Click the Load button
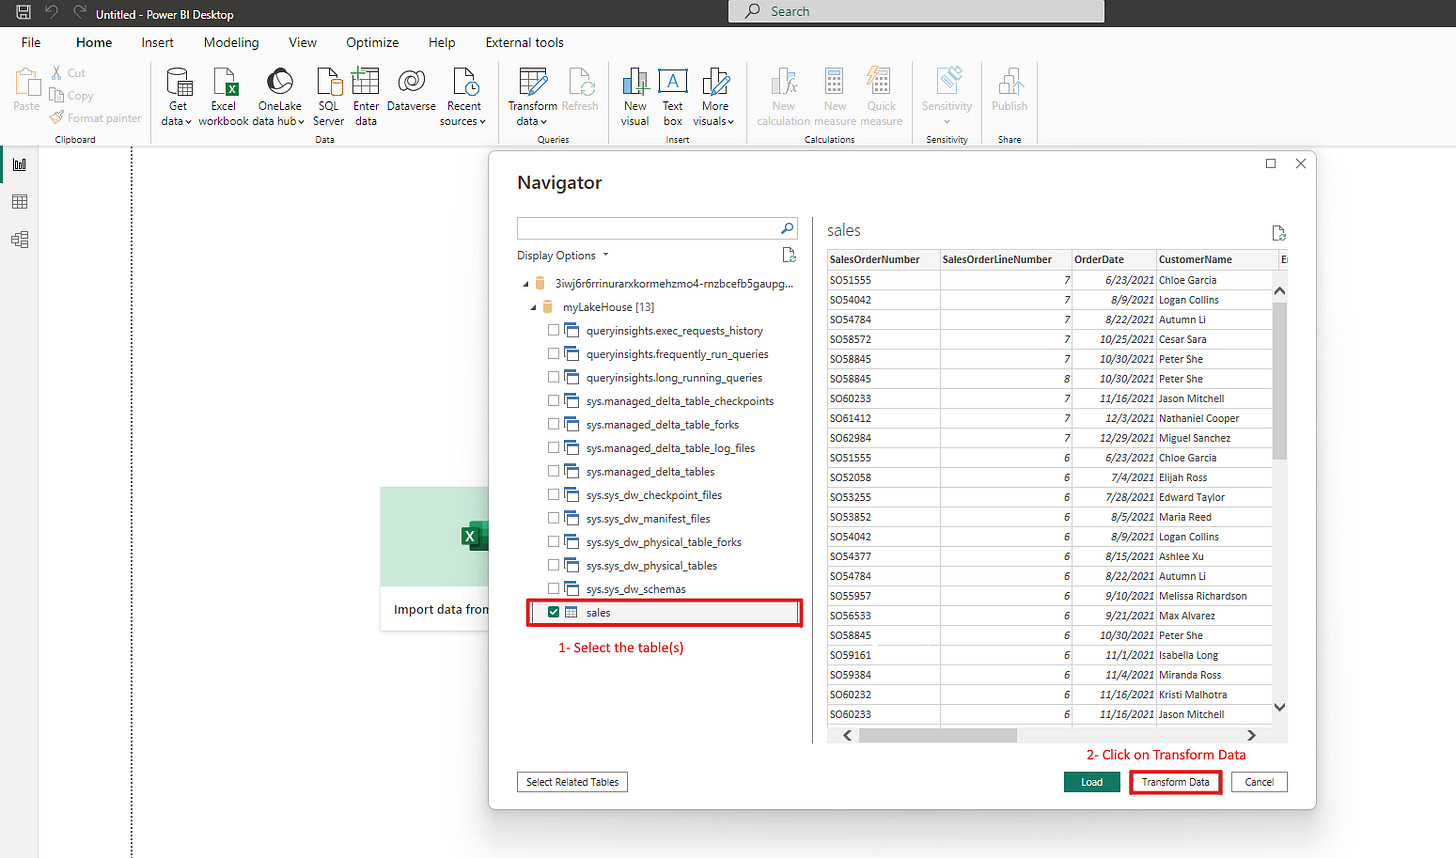 point(1092,781)
